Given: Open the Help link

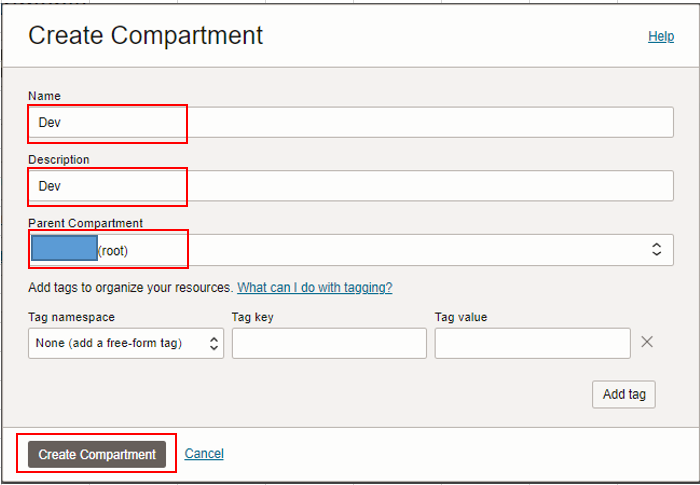Looking at the screenshot, I should pos(661,36).
